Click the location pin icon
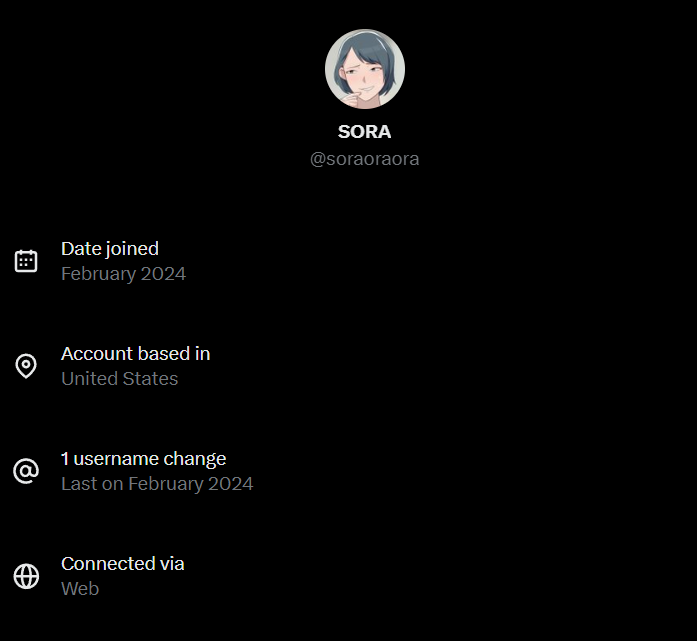Image resolution: width=697 pixels, height=641 pixels. tap(26, 366)
